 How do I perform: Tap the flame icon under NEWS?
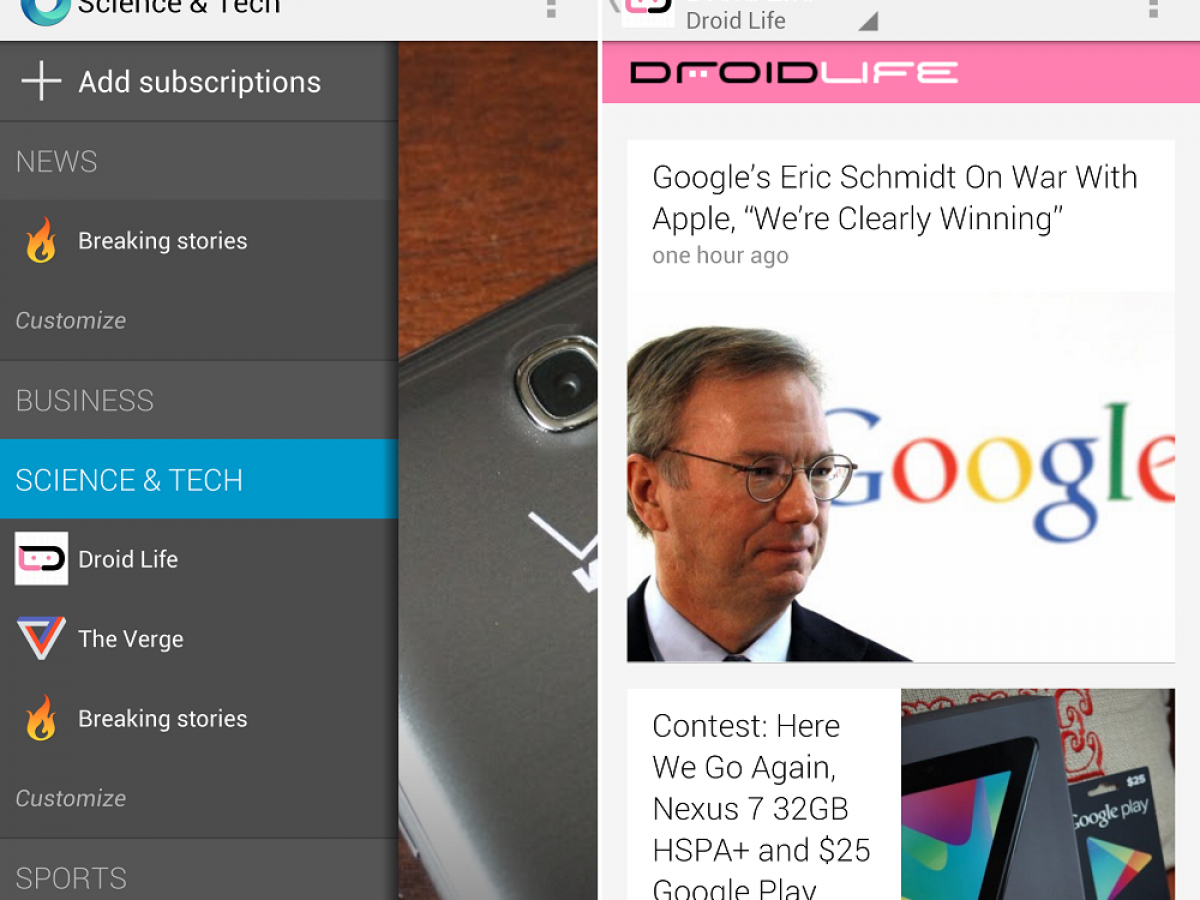[x=41, y=241]
